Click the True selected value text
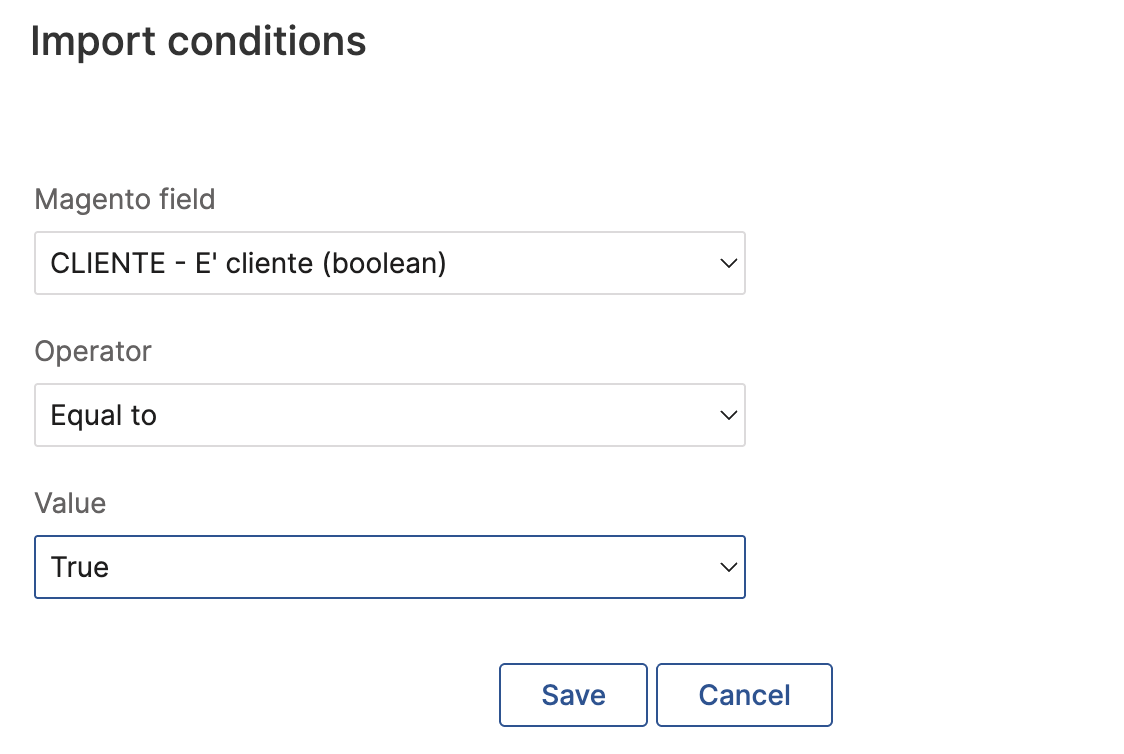Screen dimensions: 1124x754 [80, 567]
